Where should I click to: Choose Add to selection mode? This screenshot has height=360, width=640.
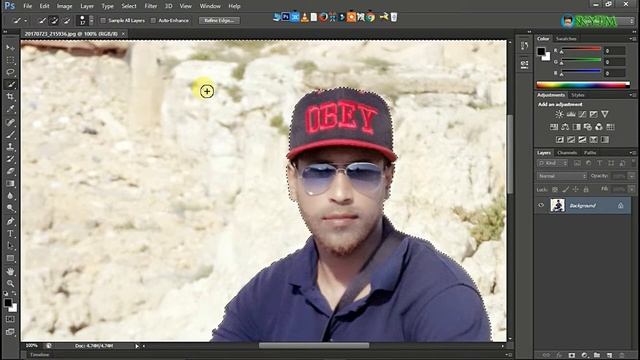[x=54, y=20]
